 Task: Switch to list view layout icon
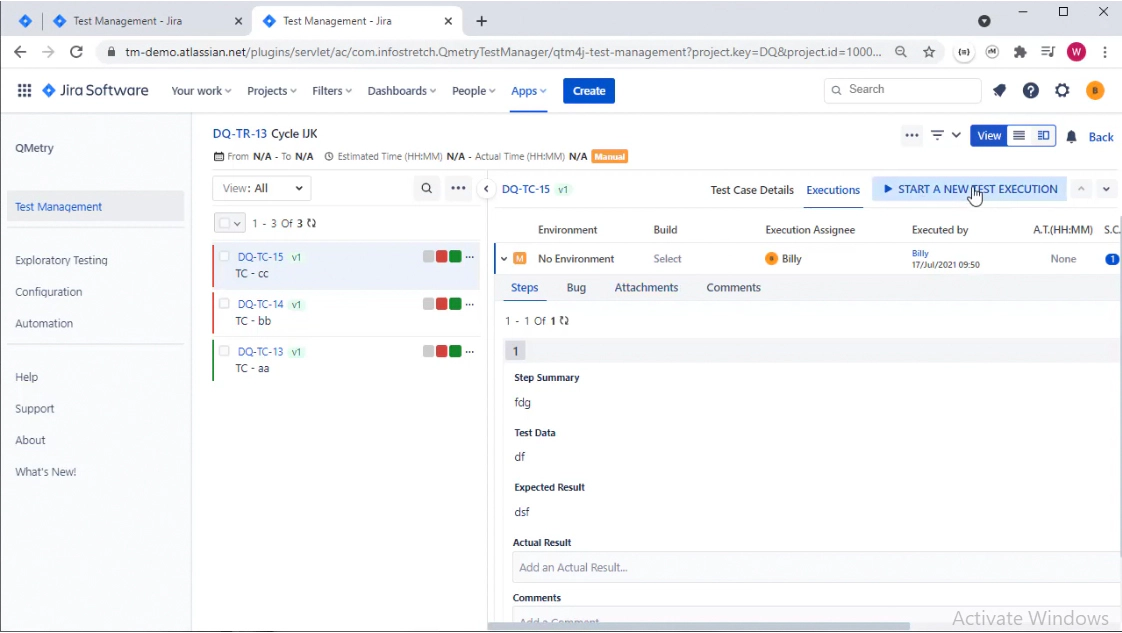1019,136
